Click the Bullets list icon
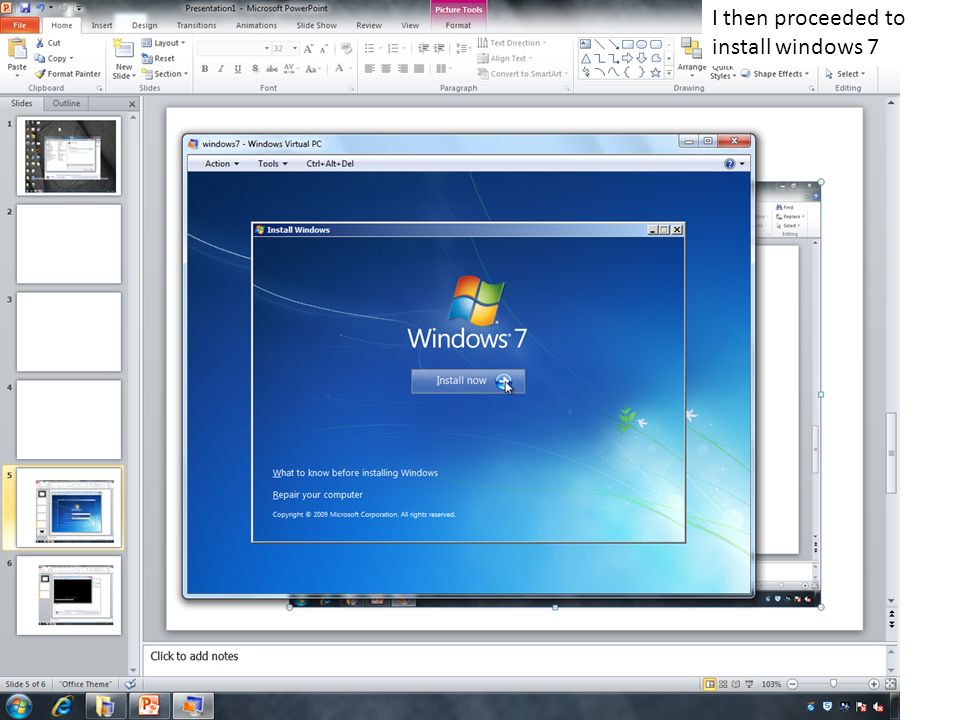Image resolution: width=960 pixels, height=720 pixels. point(369,48)
